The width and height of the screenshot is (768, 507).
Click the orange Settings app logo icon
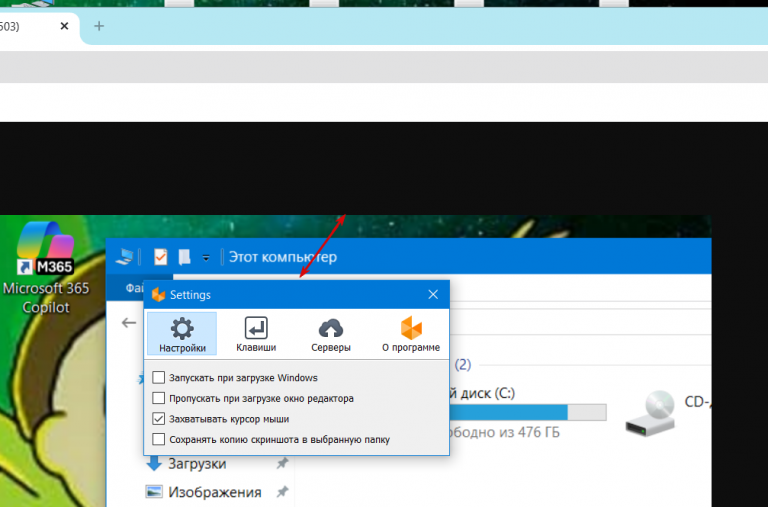pos(158,294)
